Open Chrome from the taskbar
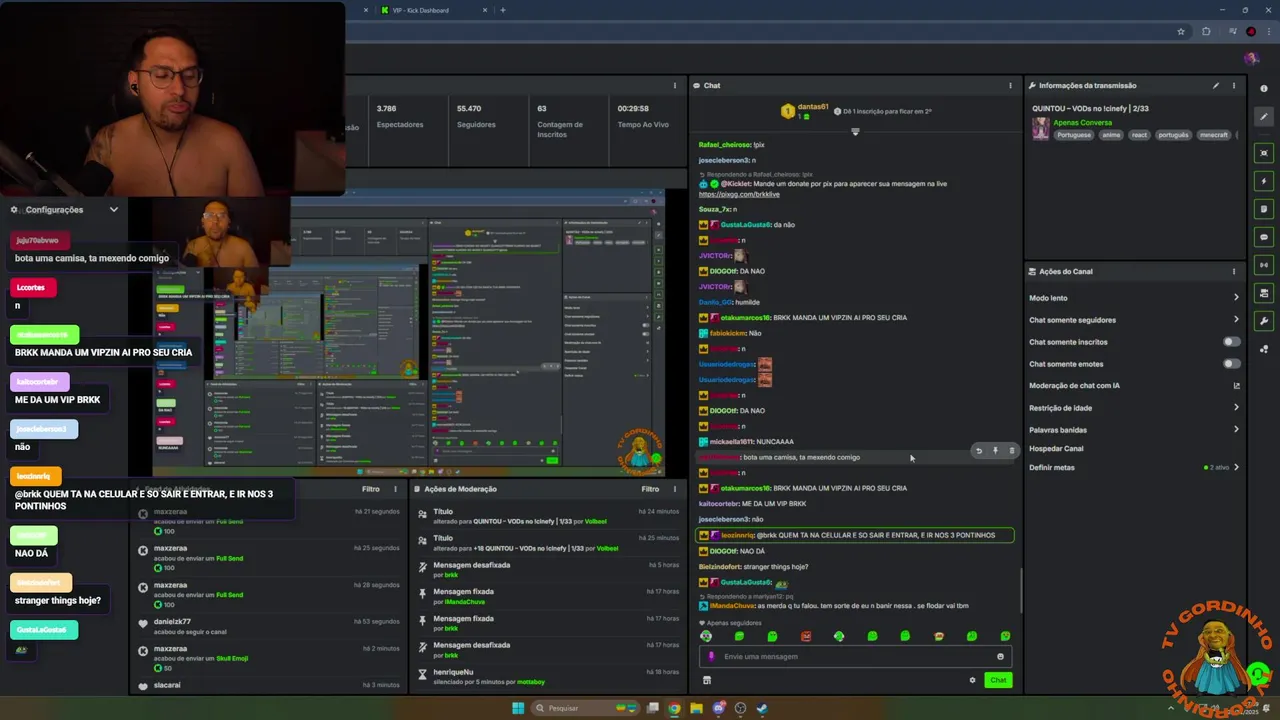Viewport: 1280px width, 720px height. (x=674, y=708)
